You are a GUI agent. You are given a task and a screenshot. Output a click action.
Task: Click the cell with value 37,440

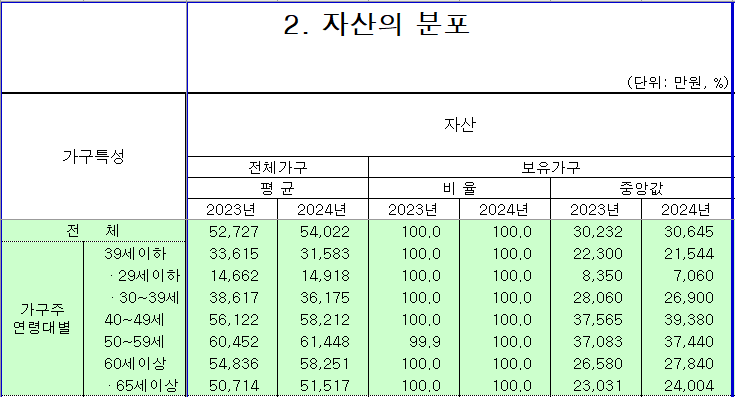[x=687, y=342]
